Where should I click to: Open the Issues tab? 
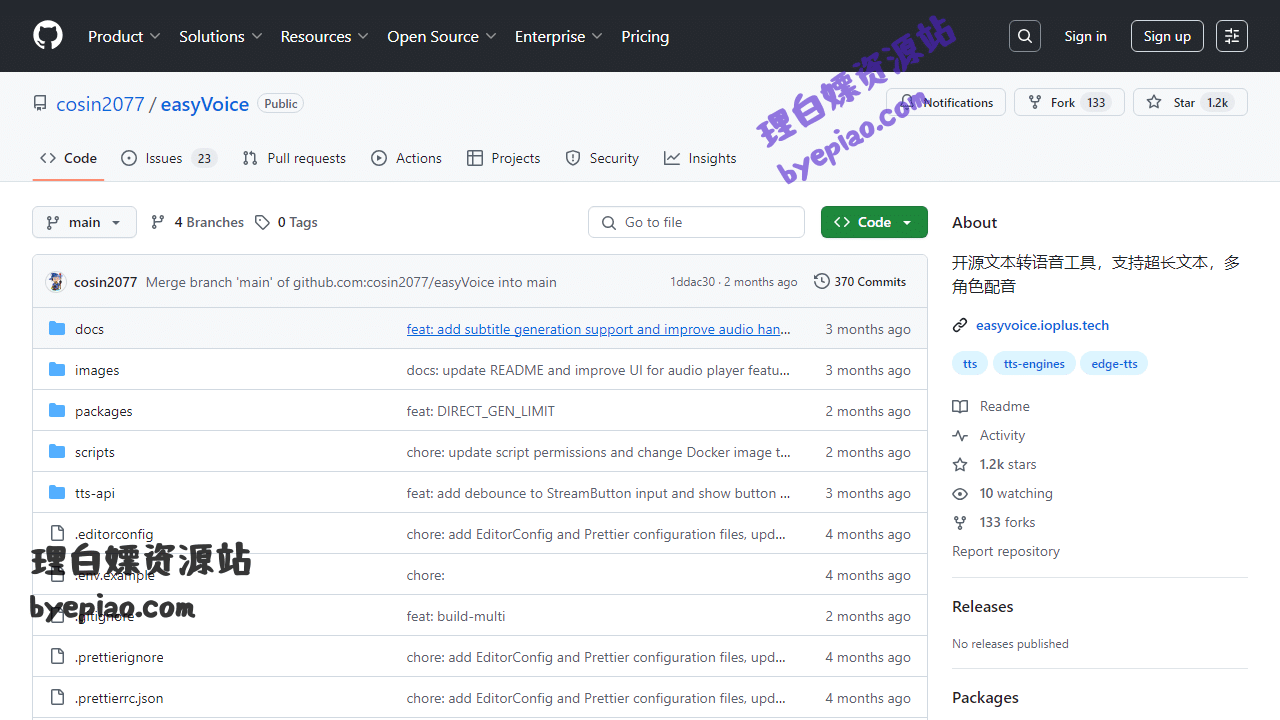(x=169, y=158)
